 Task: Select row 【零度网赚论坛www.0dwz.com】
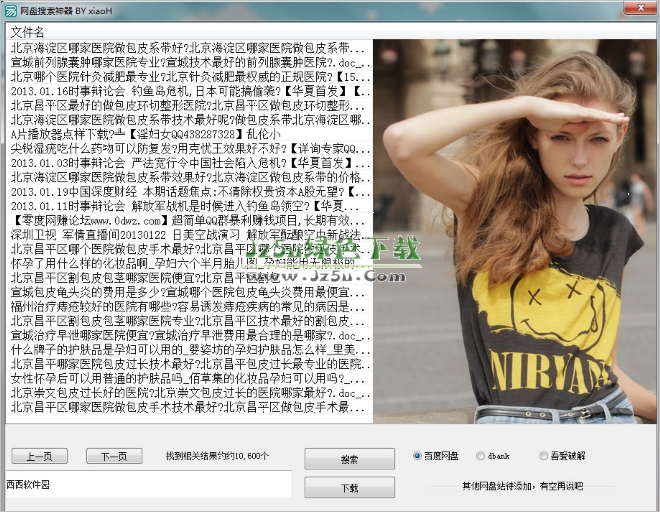click(x=189, y=221)
